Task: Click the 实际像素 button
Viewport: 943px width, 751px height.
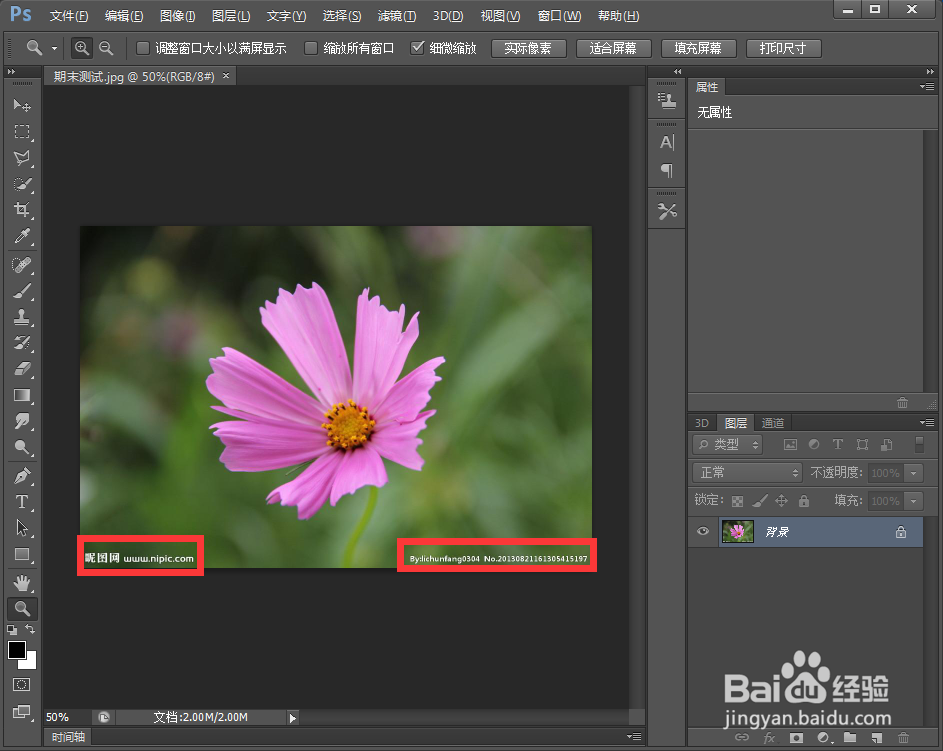Action: click(x=528, y=48)
